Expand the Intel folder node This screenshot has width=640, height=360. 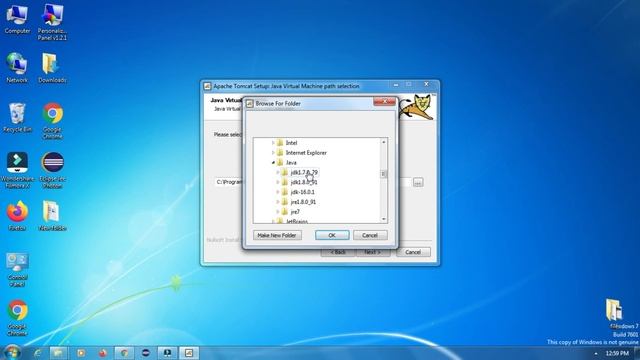coord(273,143)
